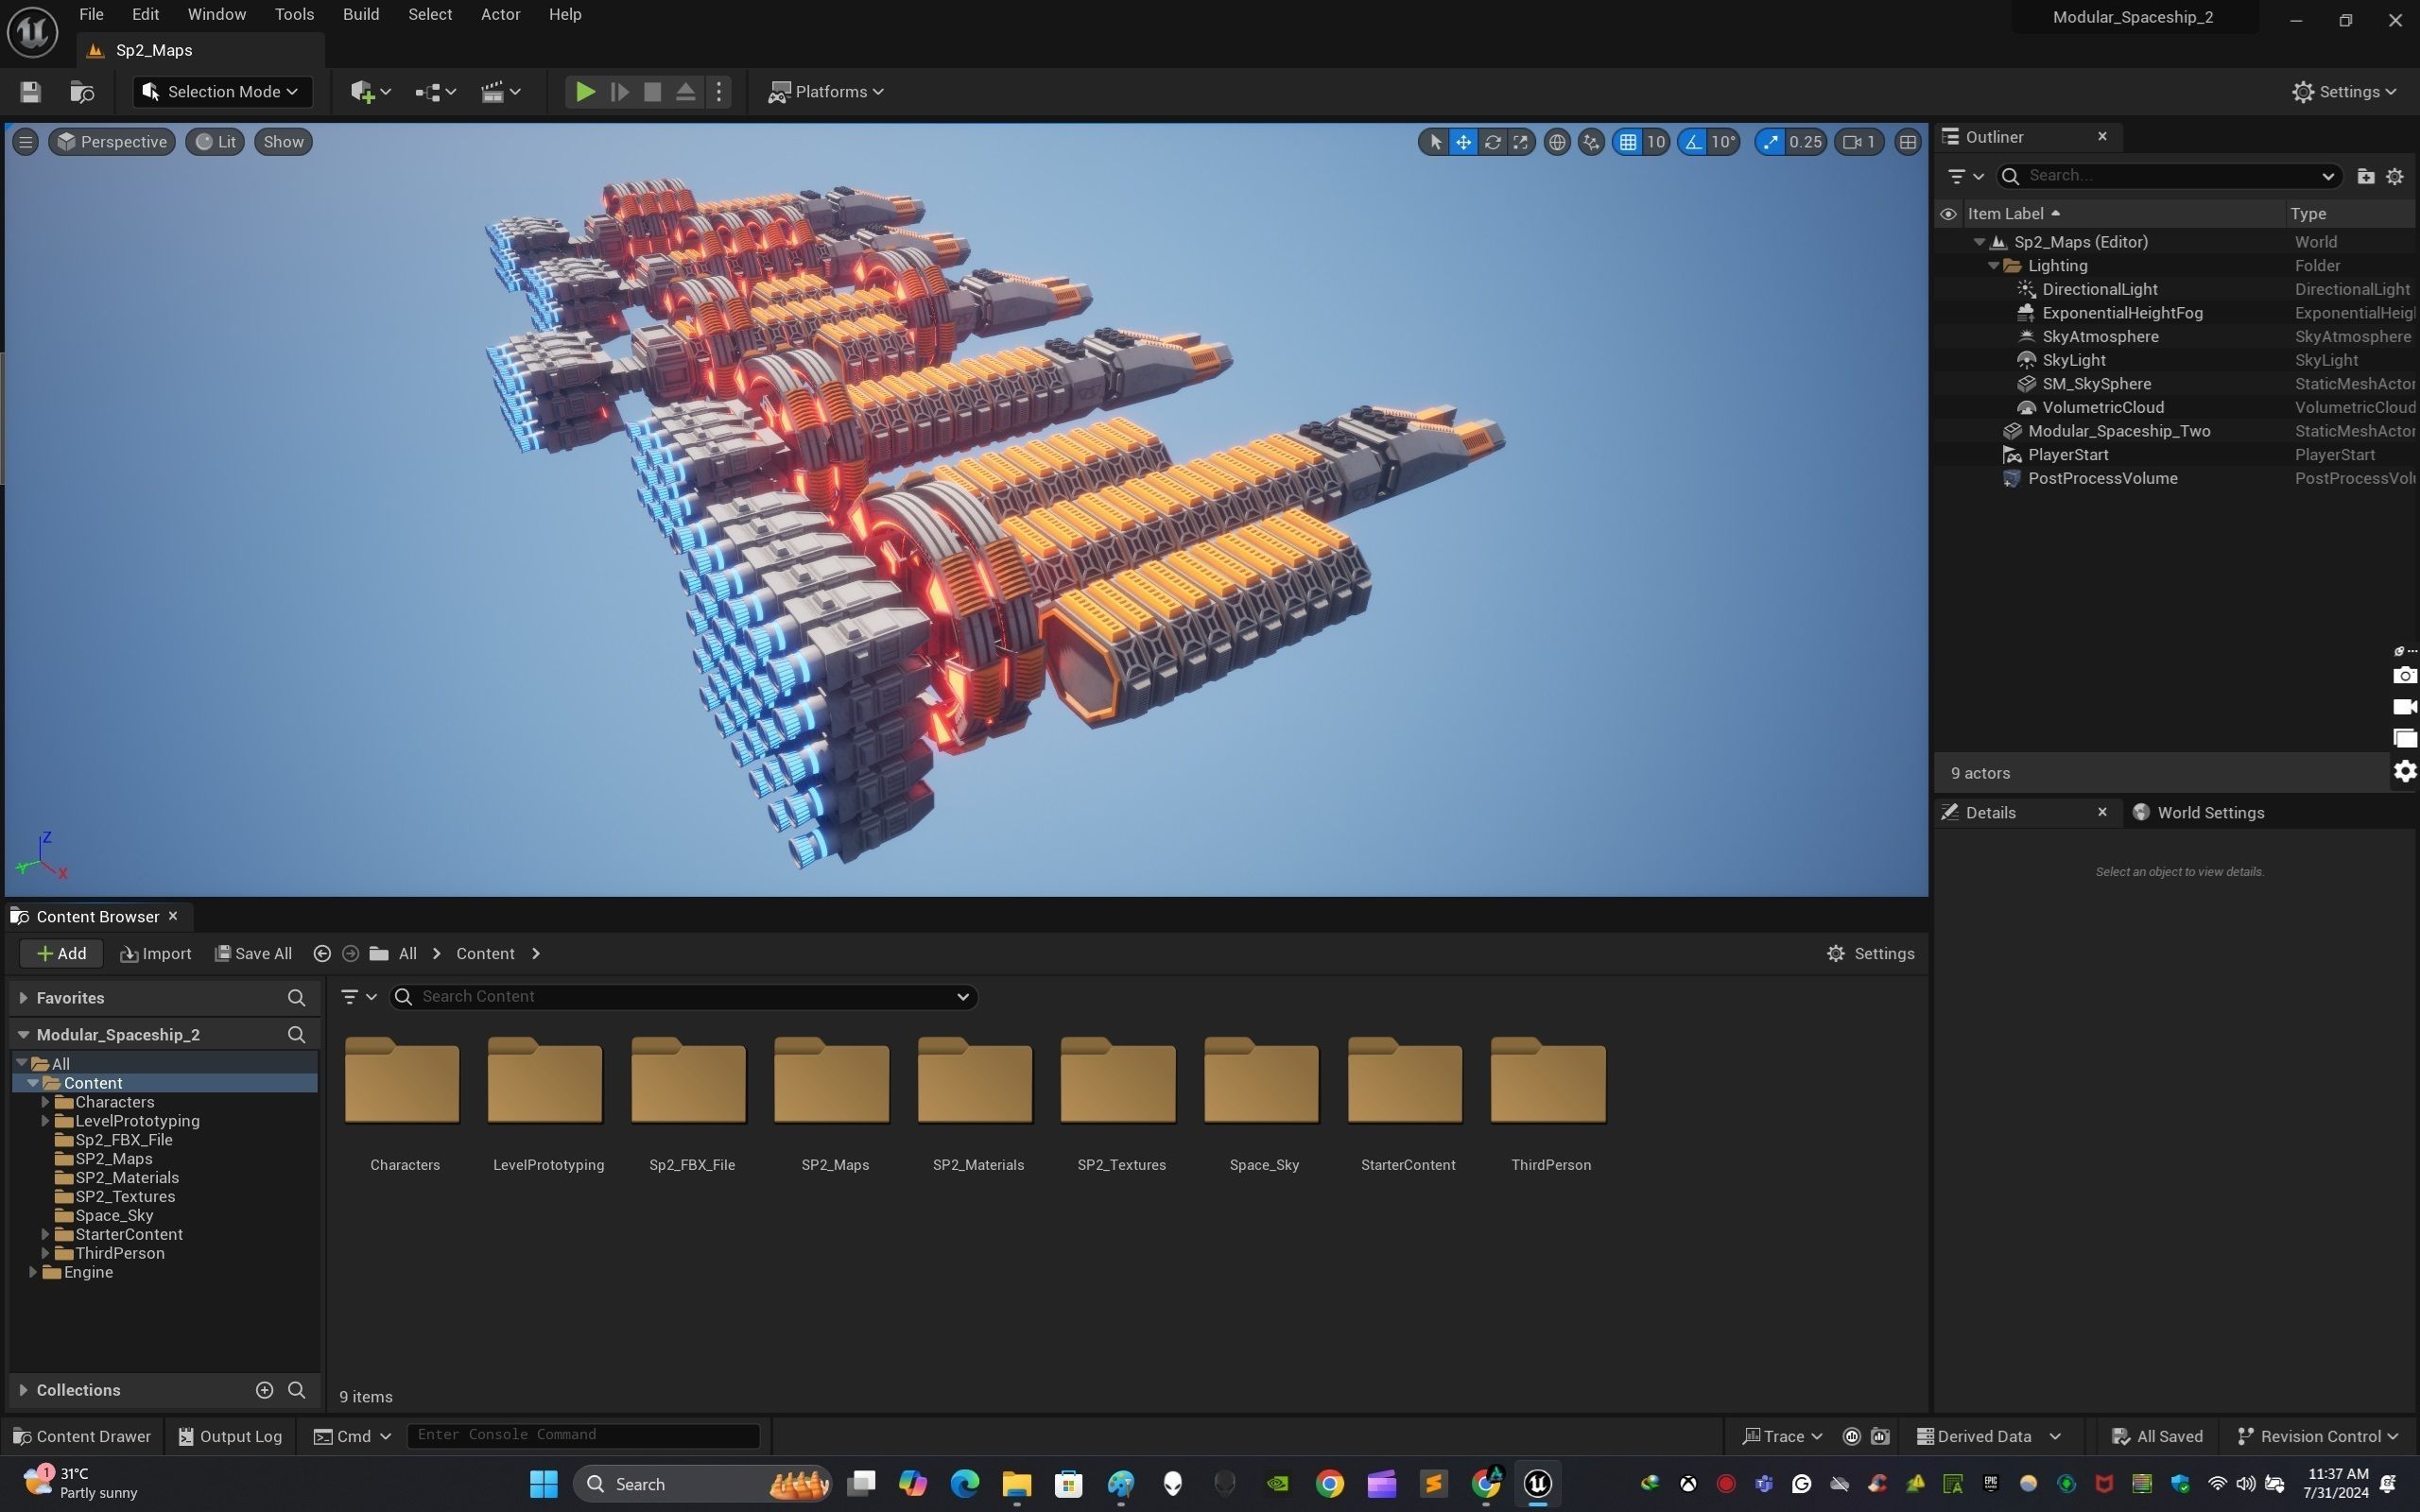Open the grid snap size value 10
Image resolution: width=2420 pixels, height=1512 pixels.
point(1656,142)
